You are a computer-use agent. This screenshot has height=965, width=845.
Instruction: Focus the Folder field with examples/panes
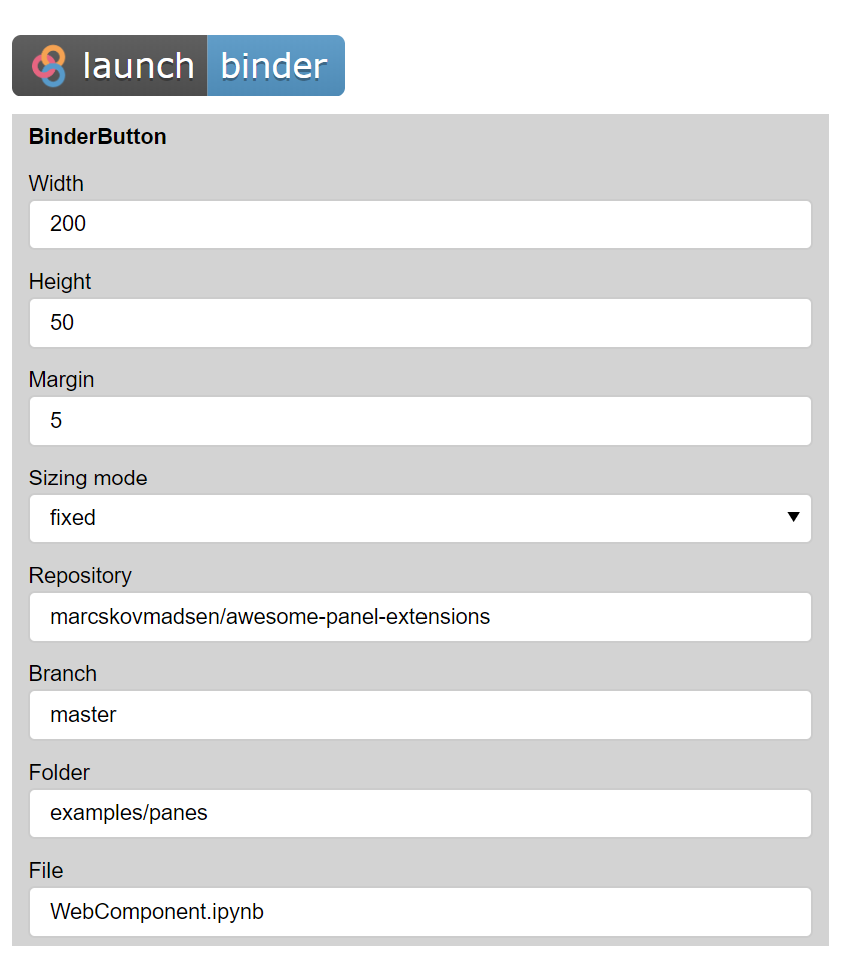click(x=420, y=813)
